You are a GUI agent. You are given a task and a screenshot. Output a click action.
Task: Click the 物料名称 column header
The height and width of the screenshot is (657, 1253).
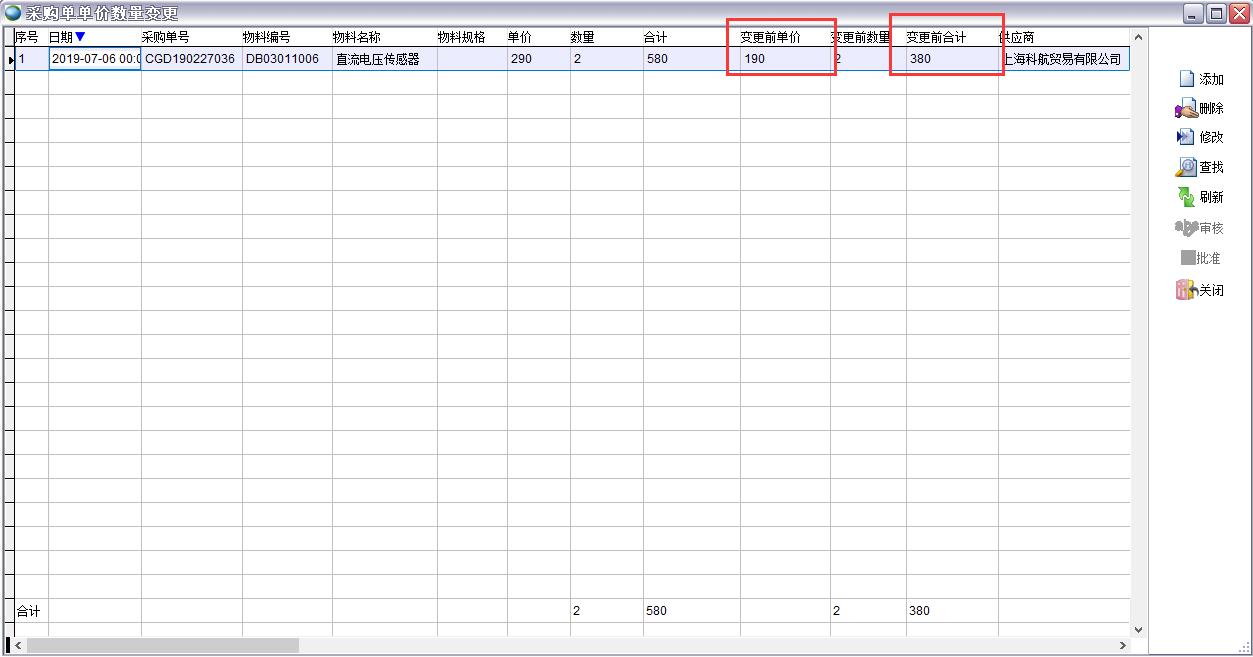point(357,37)
